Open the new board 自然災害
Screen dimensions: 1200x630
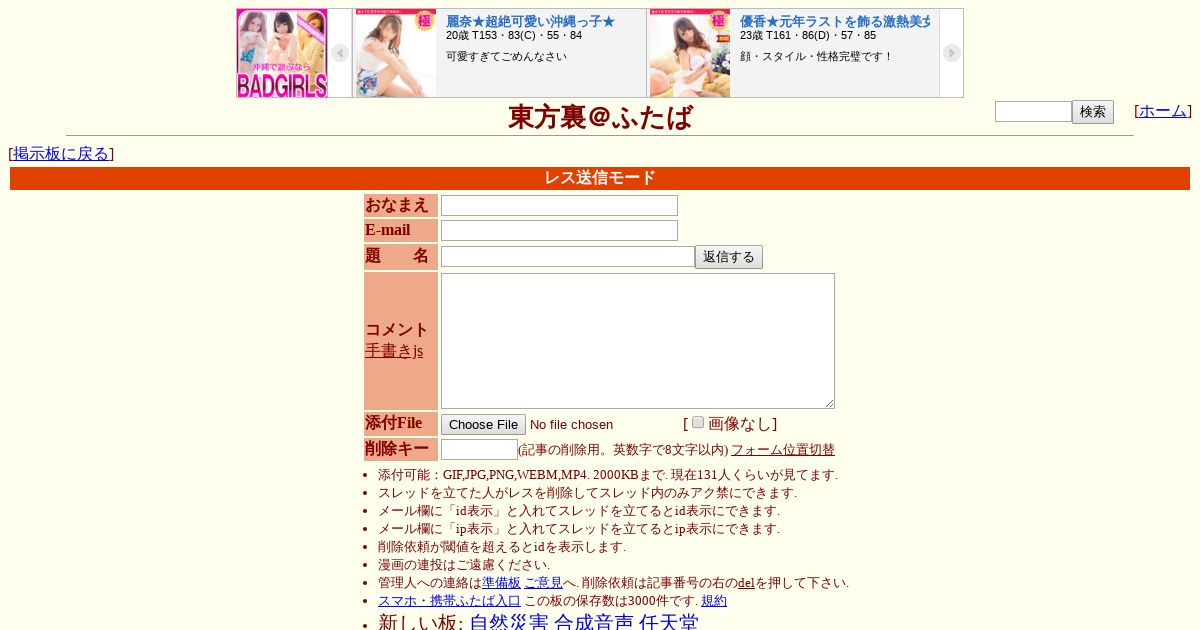tap(509, 622)
